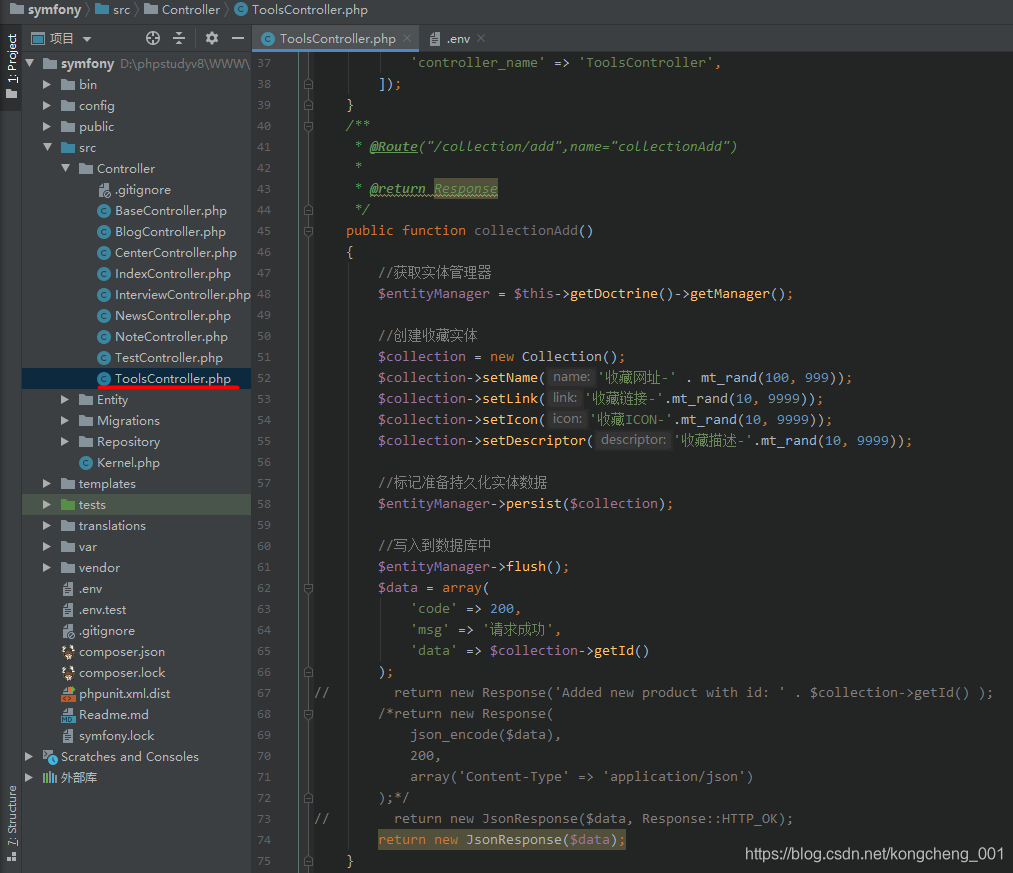Click symfony in the breadcrumb path
Screen dimensions: 1013x873
point(45,10)
